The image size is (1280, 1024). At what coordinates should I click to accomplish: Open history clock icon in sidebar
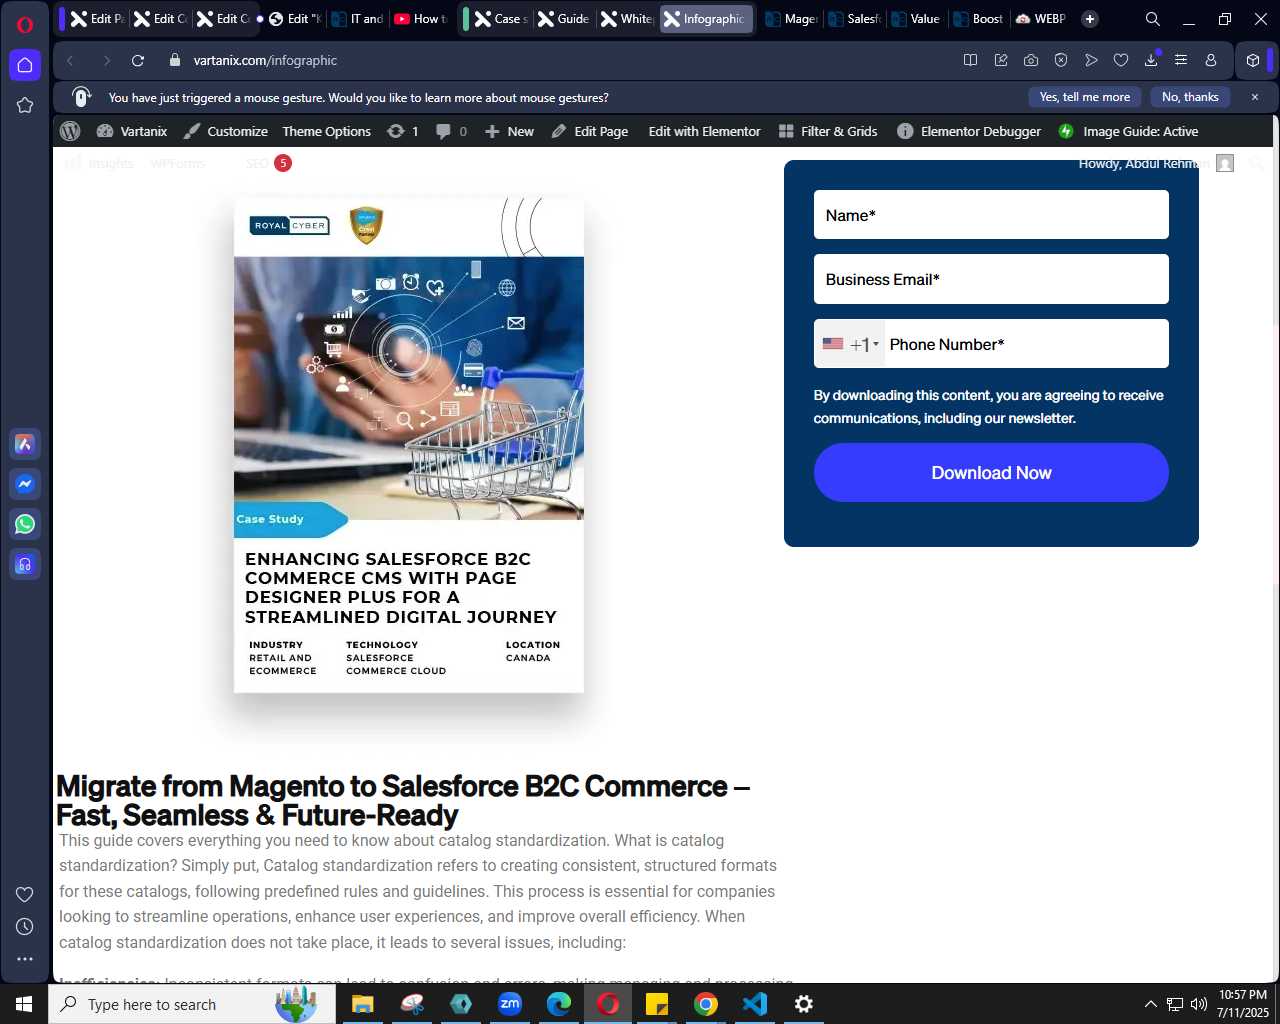(25, 927)
